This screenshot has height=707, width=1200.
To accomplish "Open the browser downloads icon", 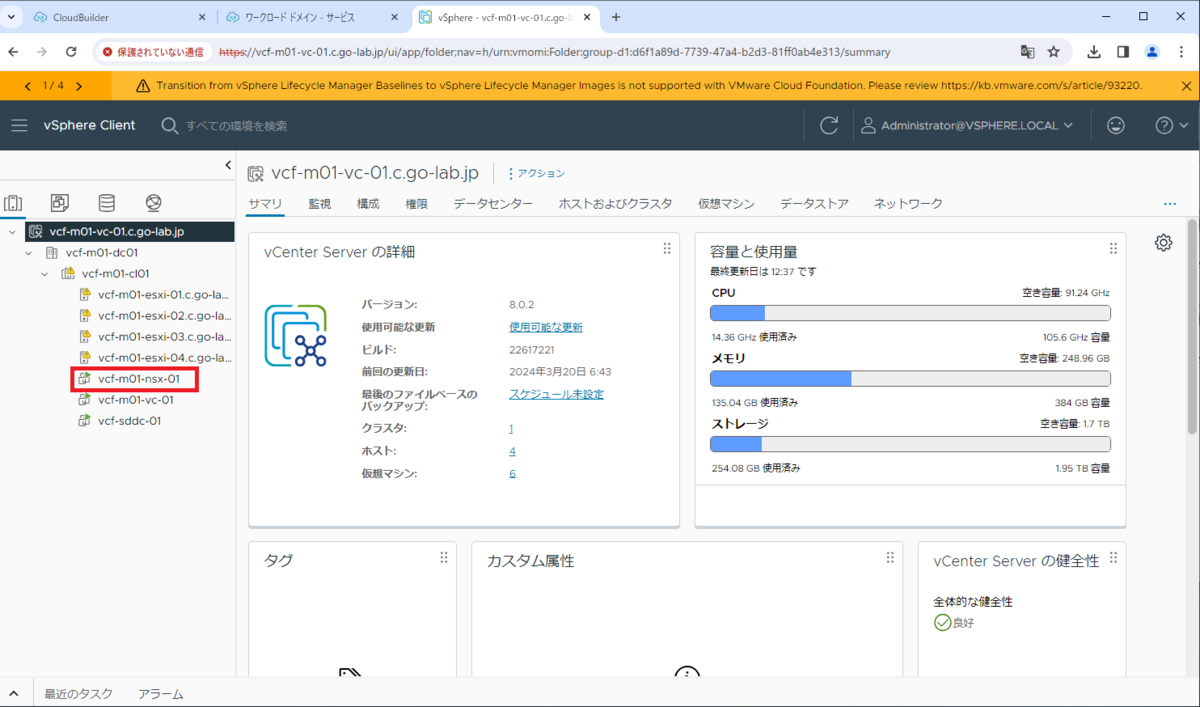I will 1095,51.
